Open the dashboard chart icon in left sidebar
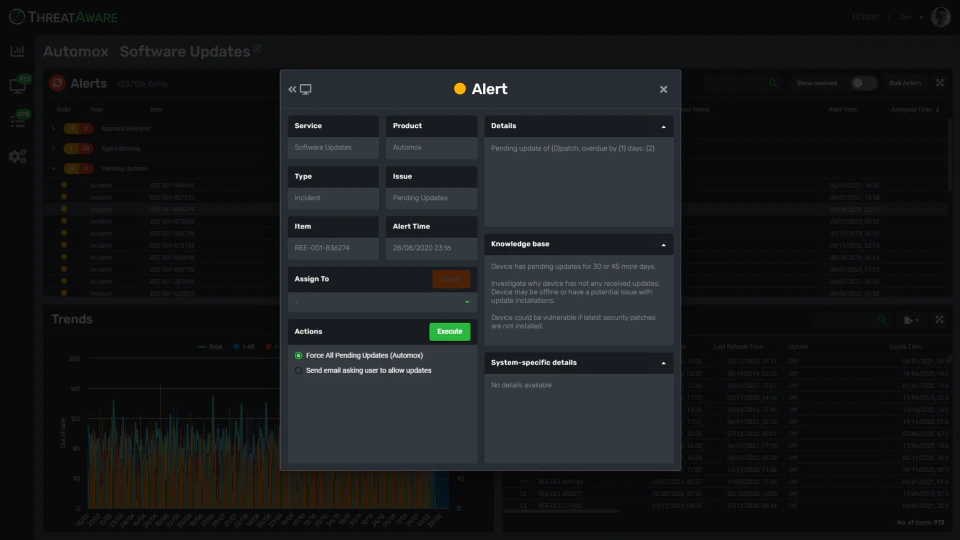 point(17,51)
